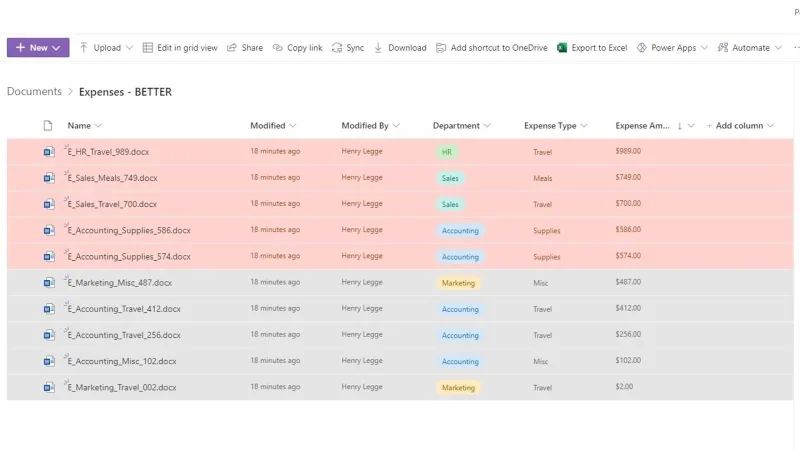Open file E_Sales_Meals_749.docx

(112, 178)
